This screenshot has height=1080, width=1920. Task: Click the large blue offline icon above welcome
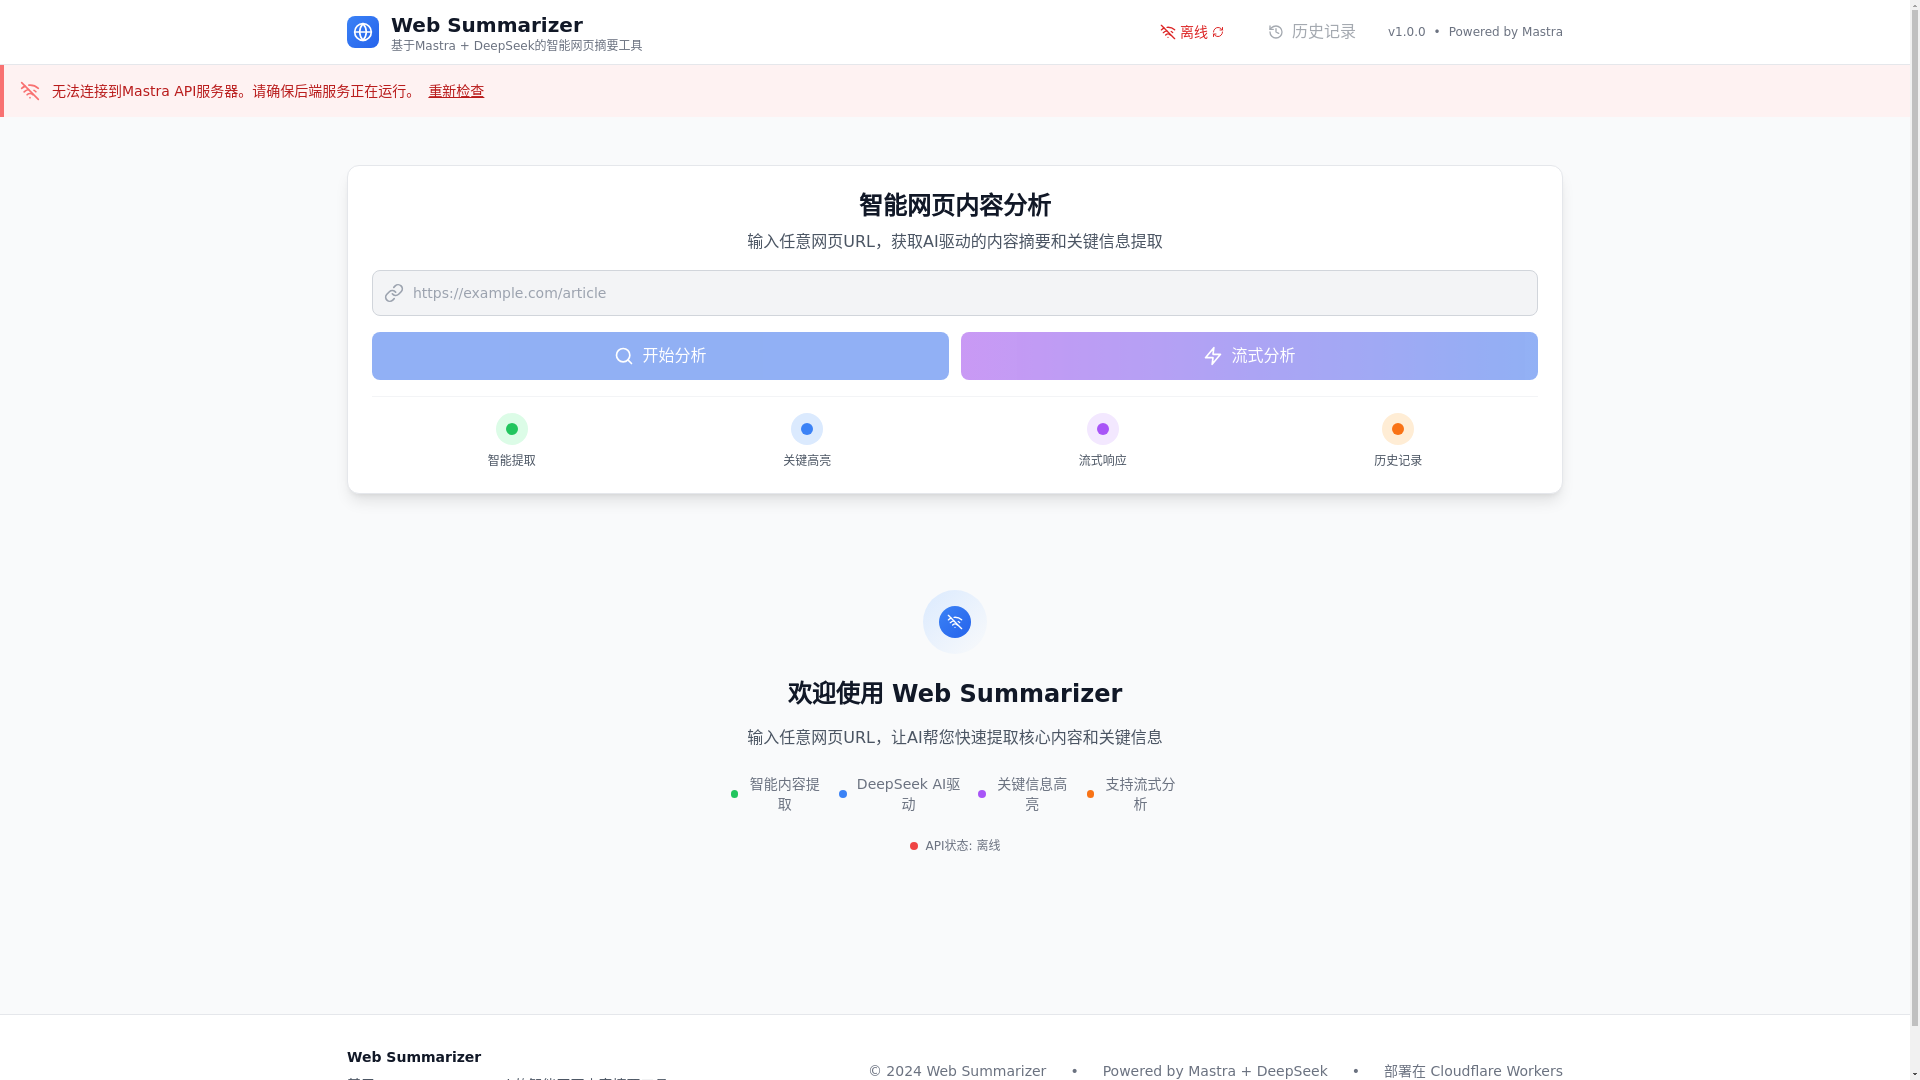pyautogui.click(x=955, y=622)
